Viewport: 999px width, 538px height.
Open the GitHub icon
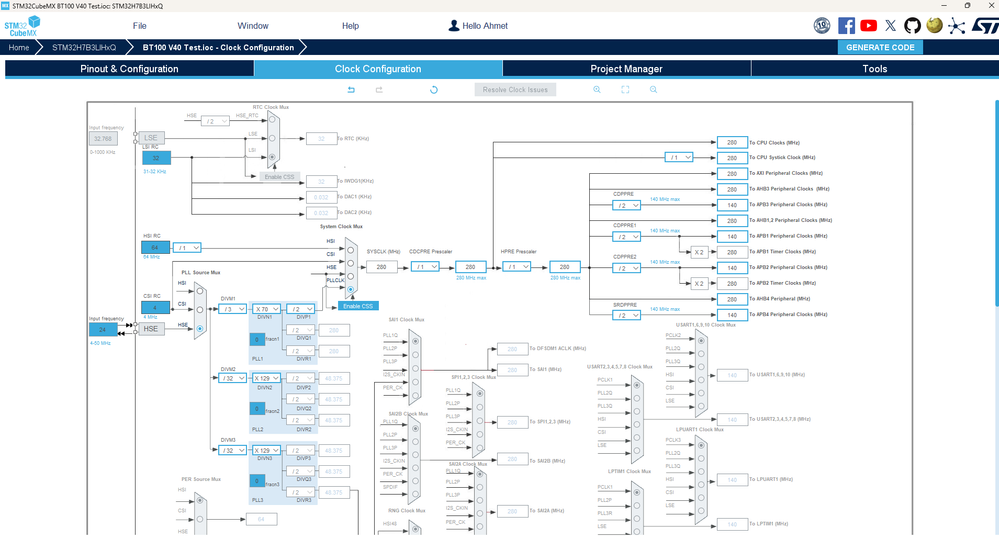click(x=912, y=25)
